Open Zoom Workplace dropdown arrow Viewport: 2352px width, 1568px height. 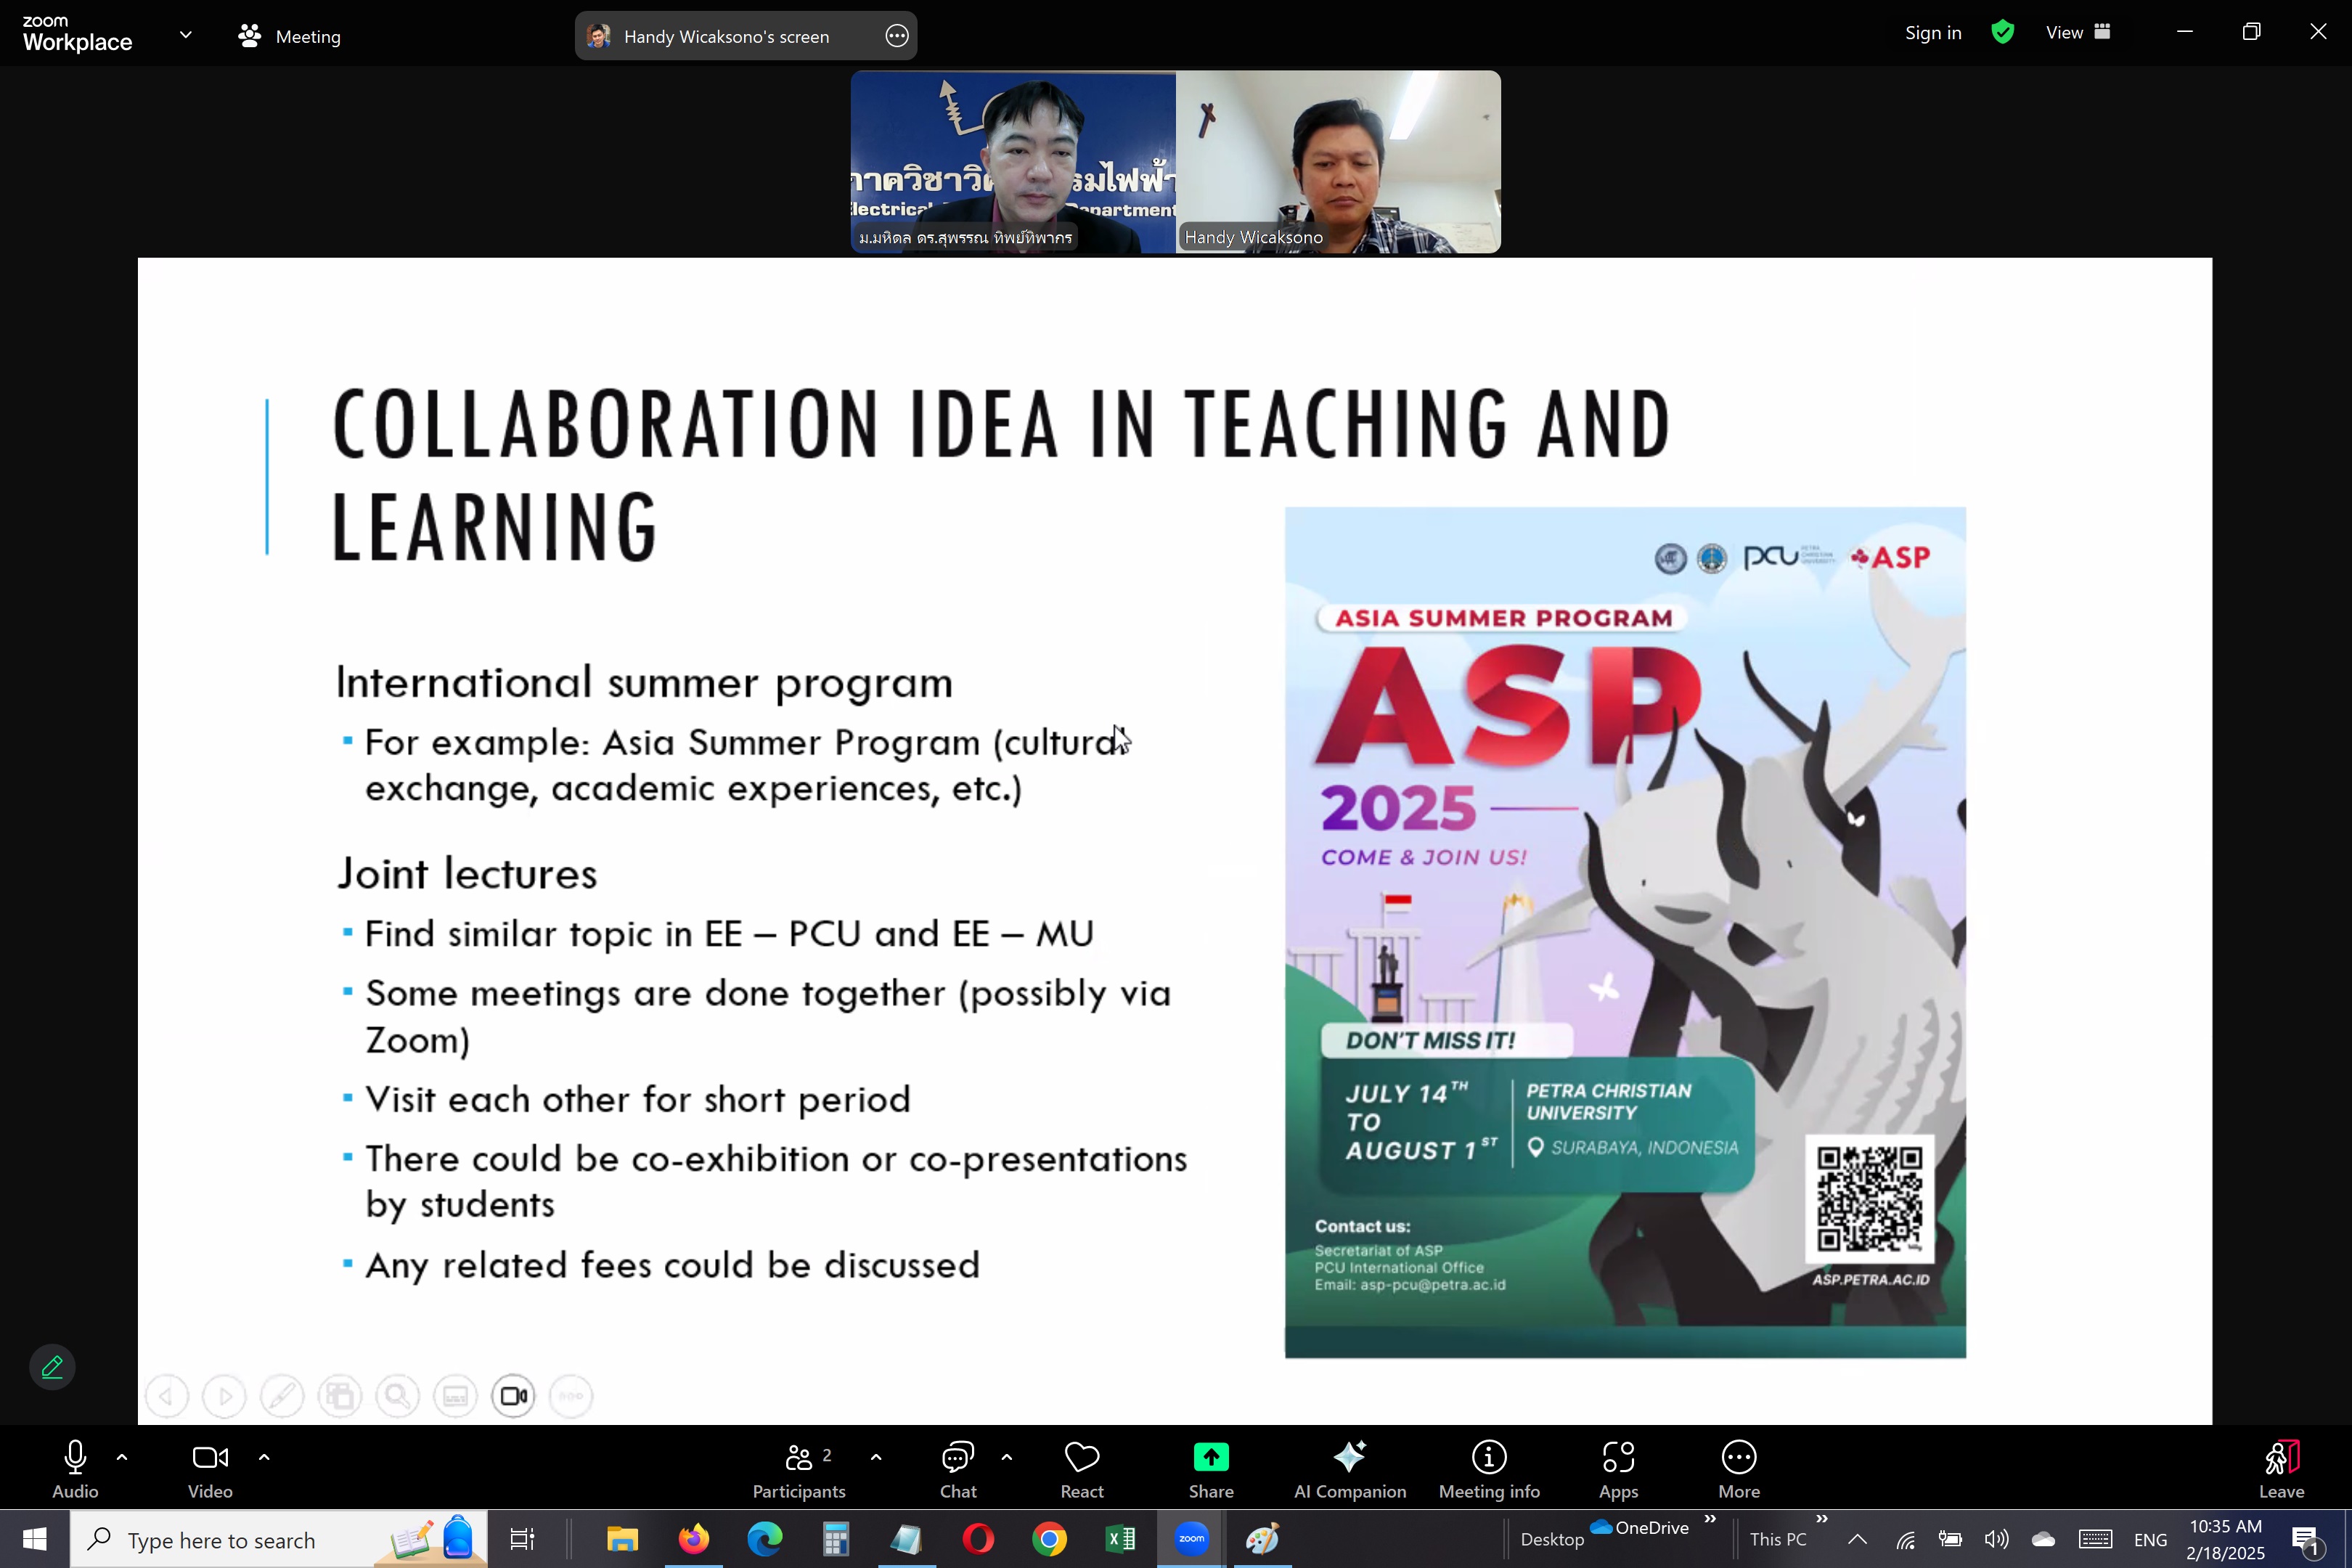(x=185, y=35)
